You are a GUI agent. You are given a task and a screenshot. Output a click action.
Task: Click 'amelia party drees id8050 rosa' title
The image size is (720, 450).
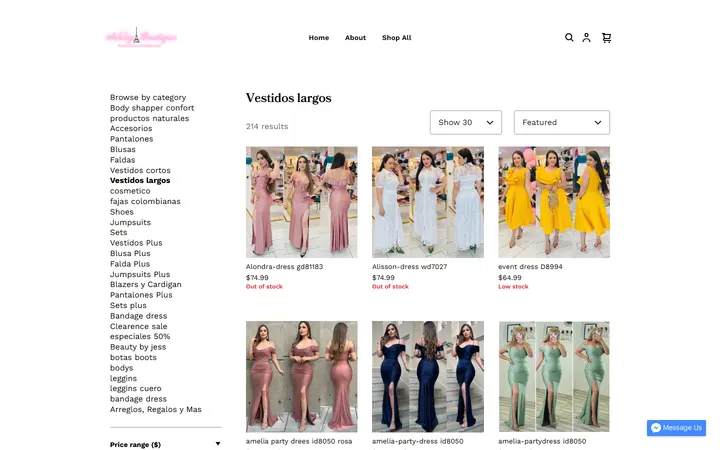(x=299, y=441)
